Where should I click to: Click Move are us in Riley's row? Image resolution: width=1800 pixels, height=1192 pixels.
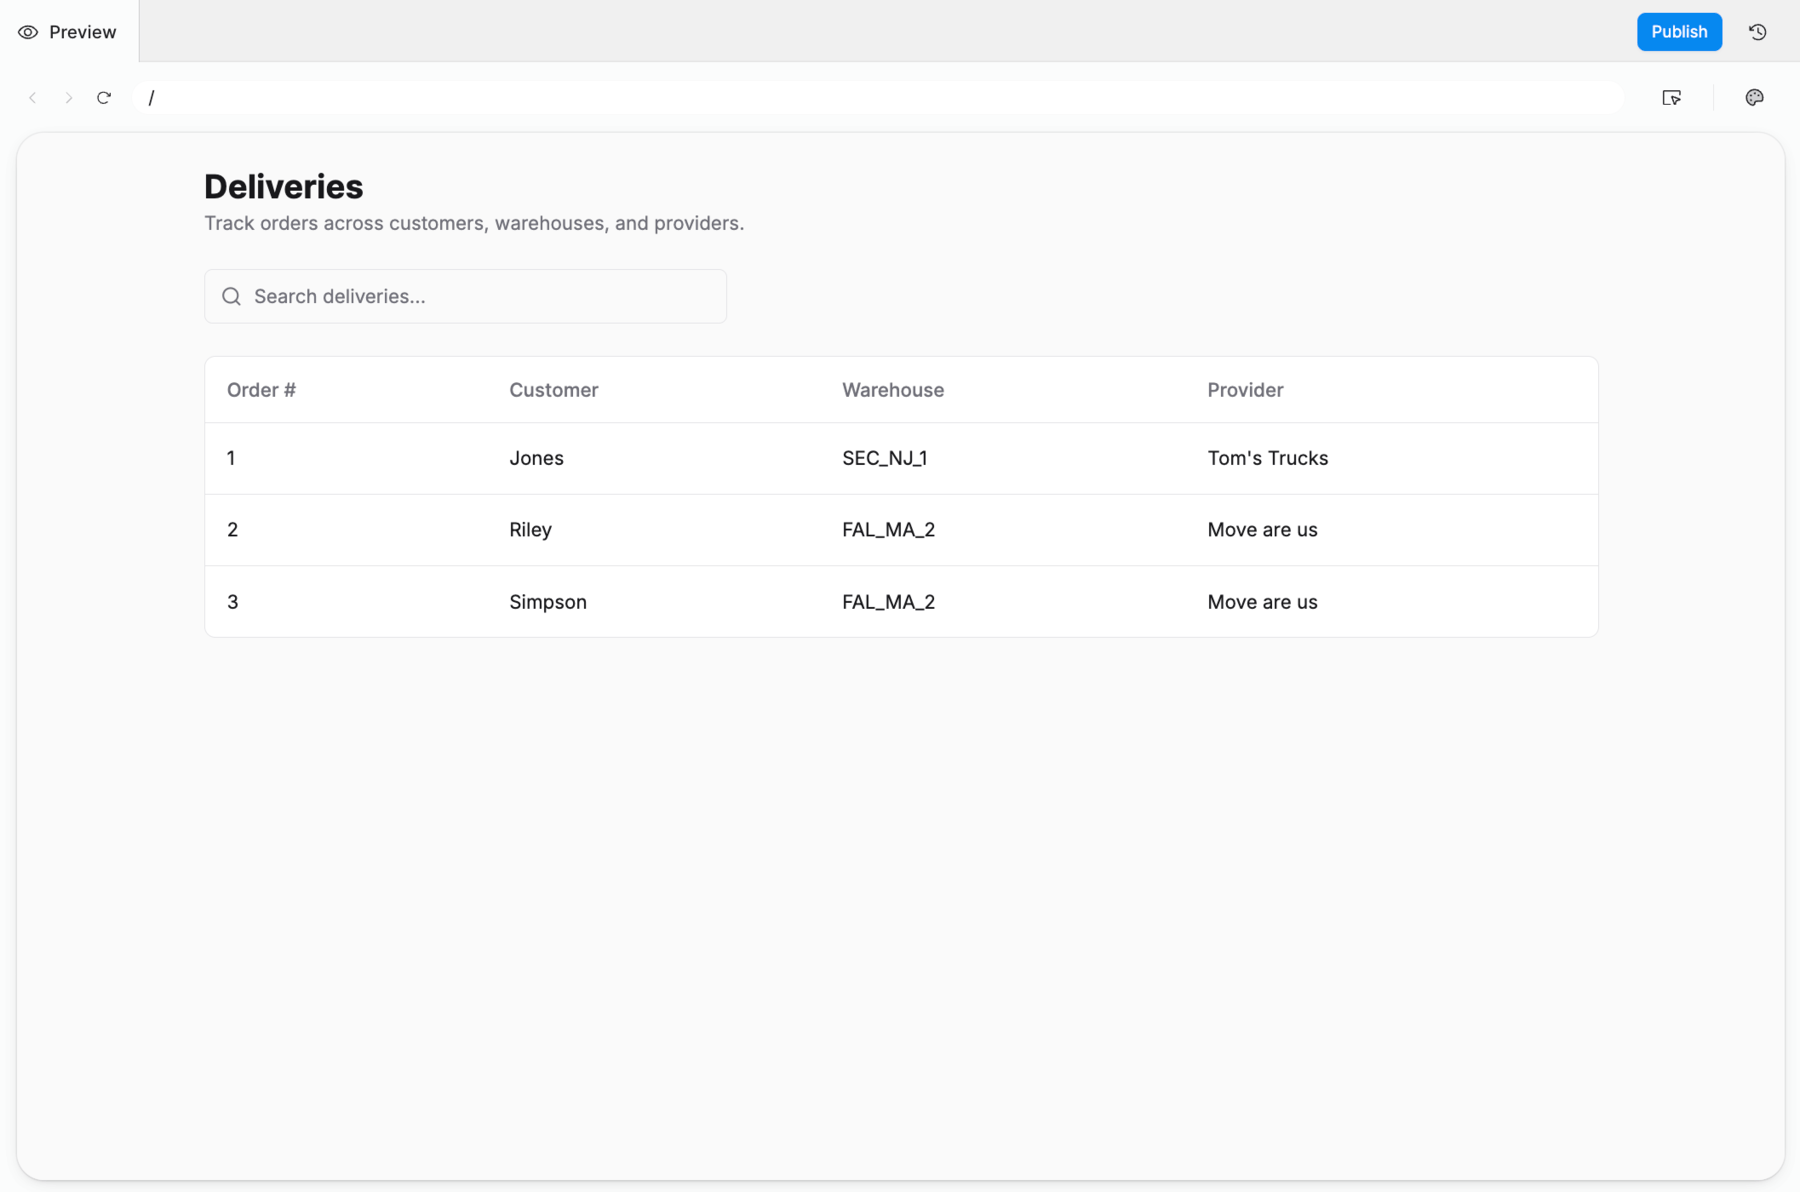1262,530
